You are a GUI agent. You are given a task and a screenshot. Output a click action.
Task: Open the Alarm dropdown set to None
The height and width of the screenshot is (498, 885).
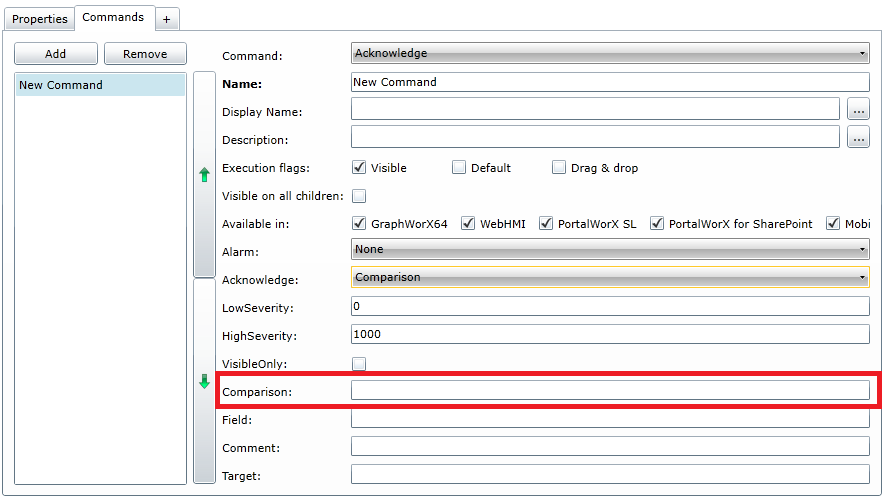tap(610, 249)
